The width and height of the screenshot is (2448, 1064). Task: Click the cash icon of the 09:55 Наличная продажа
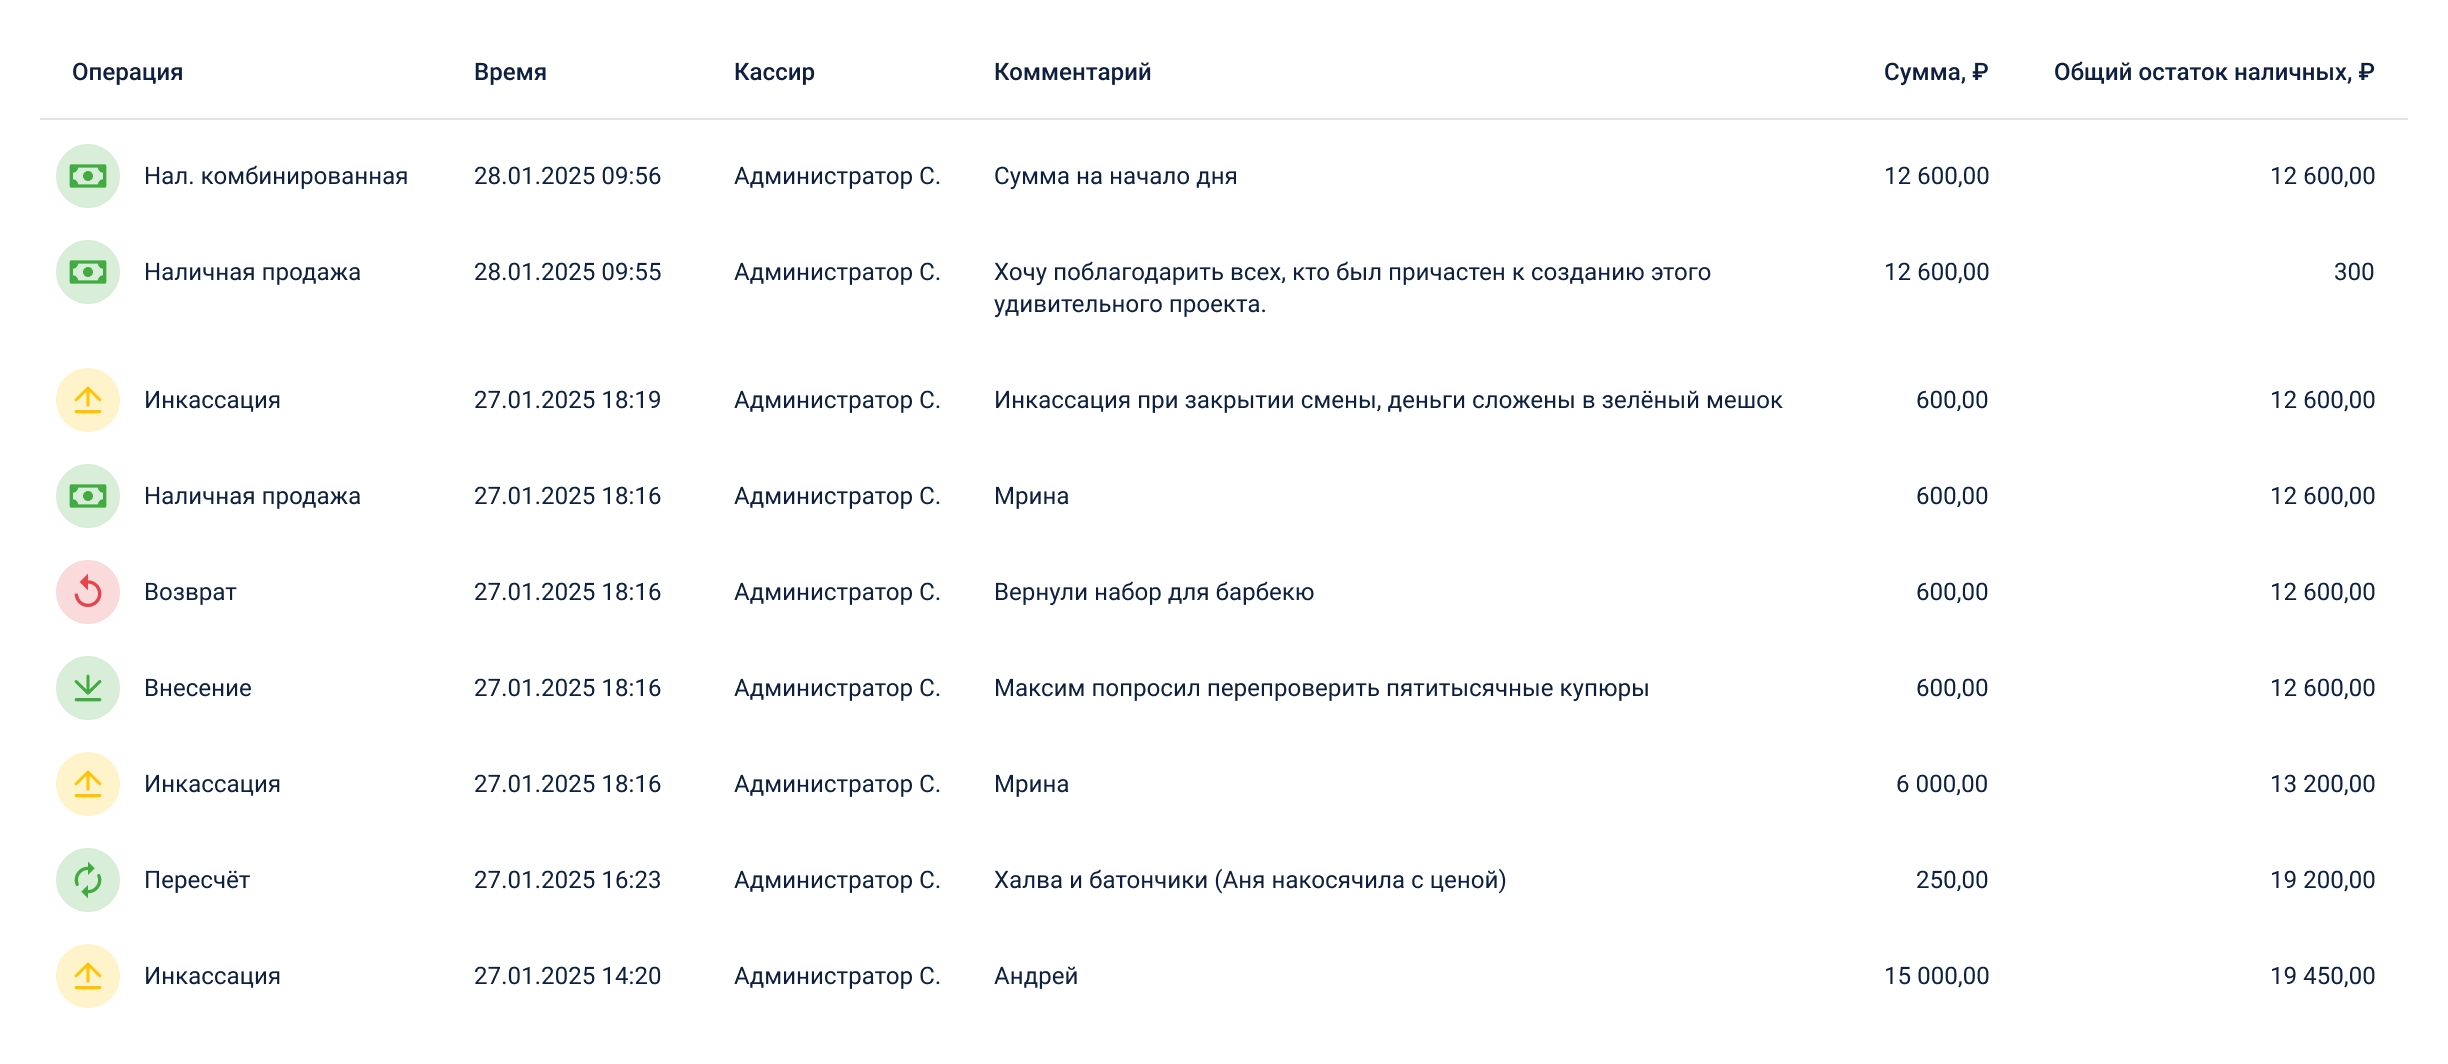coord(88,272)
